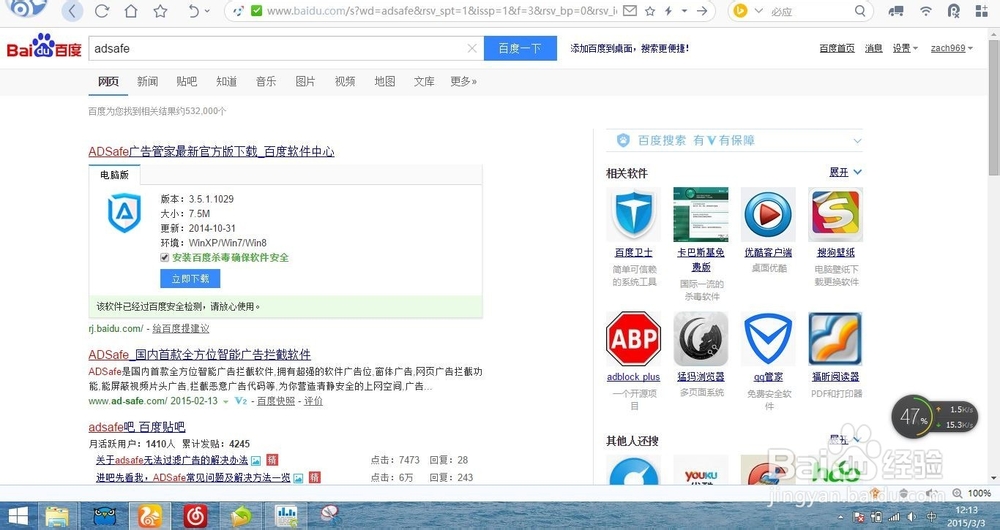
Task: Switch to 图片 tab
Action: tap(305, 82)
